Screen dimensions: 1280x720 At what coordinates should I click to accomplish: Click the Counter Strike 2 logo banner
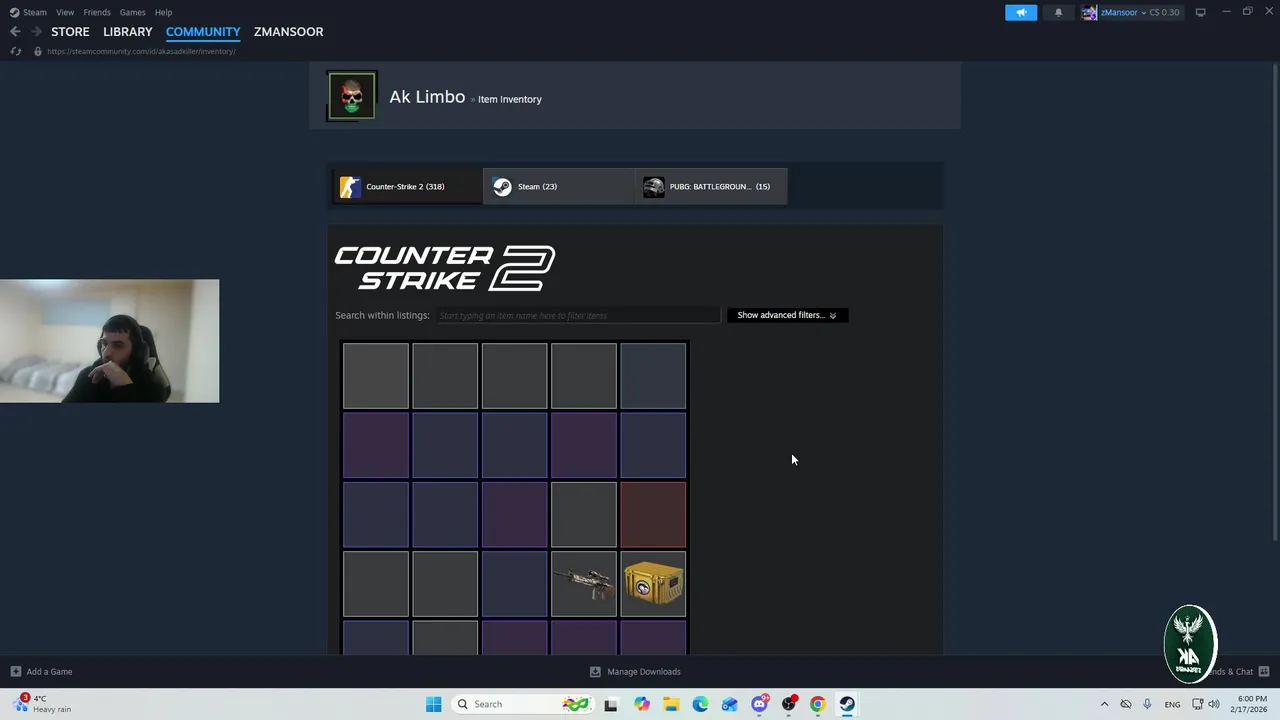pyautogui.click(x=445, y=268)
